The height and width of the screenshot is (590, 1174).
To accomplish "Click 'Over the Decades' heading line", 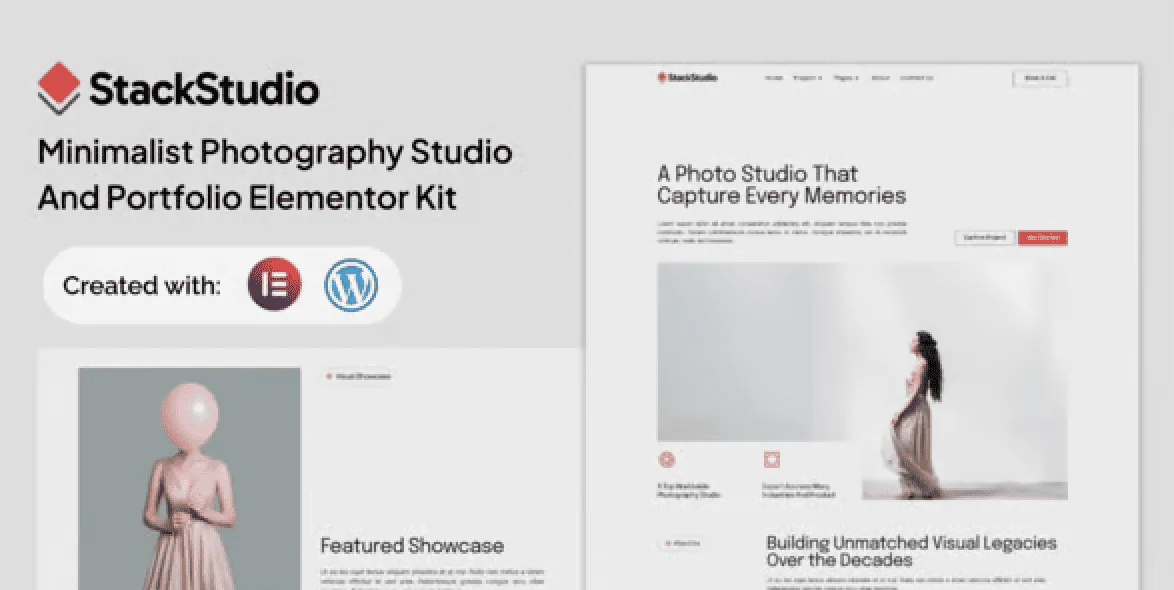I will [839, 560].
